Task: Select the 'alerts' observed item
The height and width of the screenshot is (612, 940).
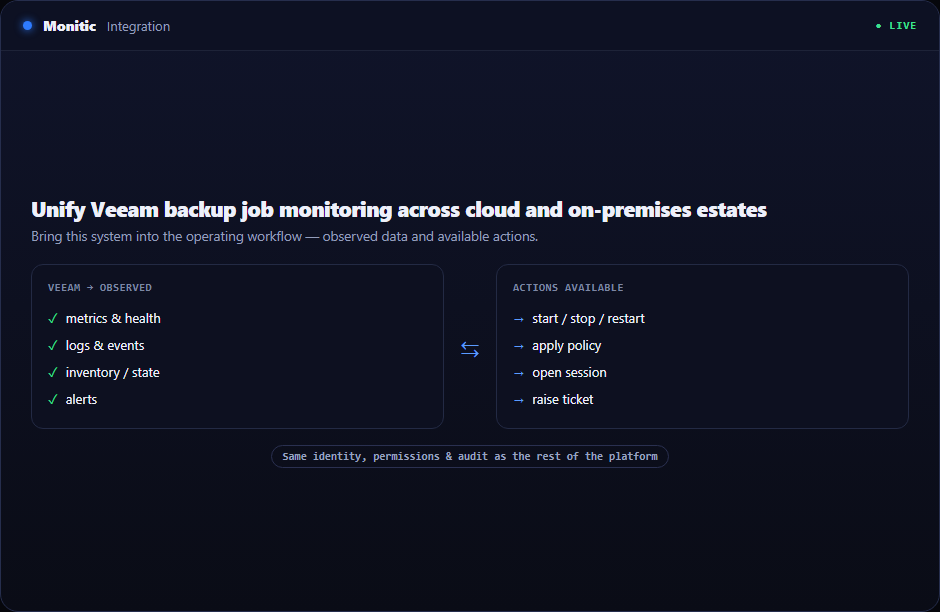Action: 81,399
